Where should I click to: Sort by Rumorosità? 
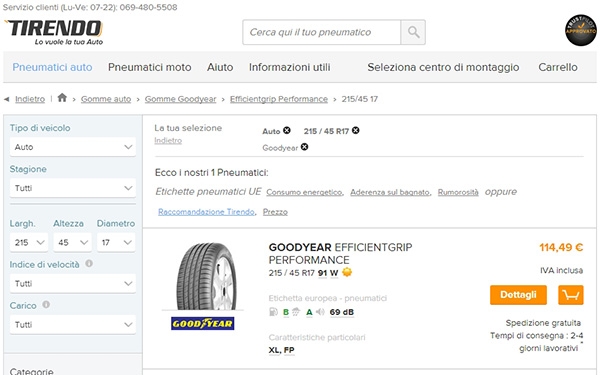pos(458,192)
